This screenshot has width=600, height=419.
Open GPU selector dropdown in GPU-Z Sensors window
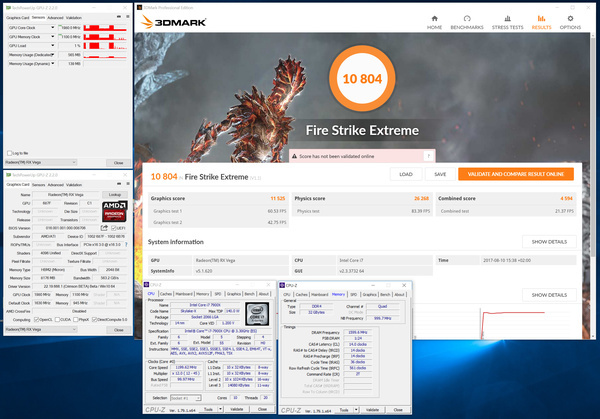click(x=41, y=162)
